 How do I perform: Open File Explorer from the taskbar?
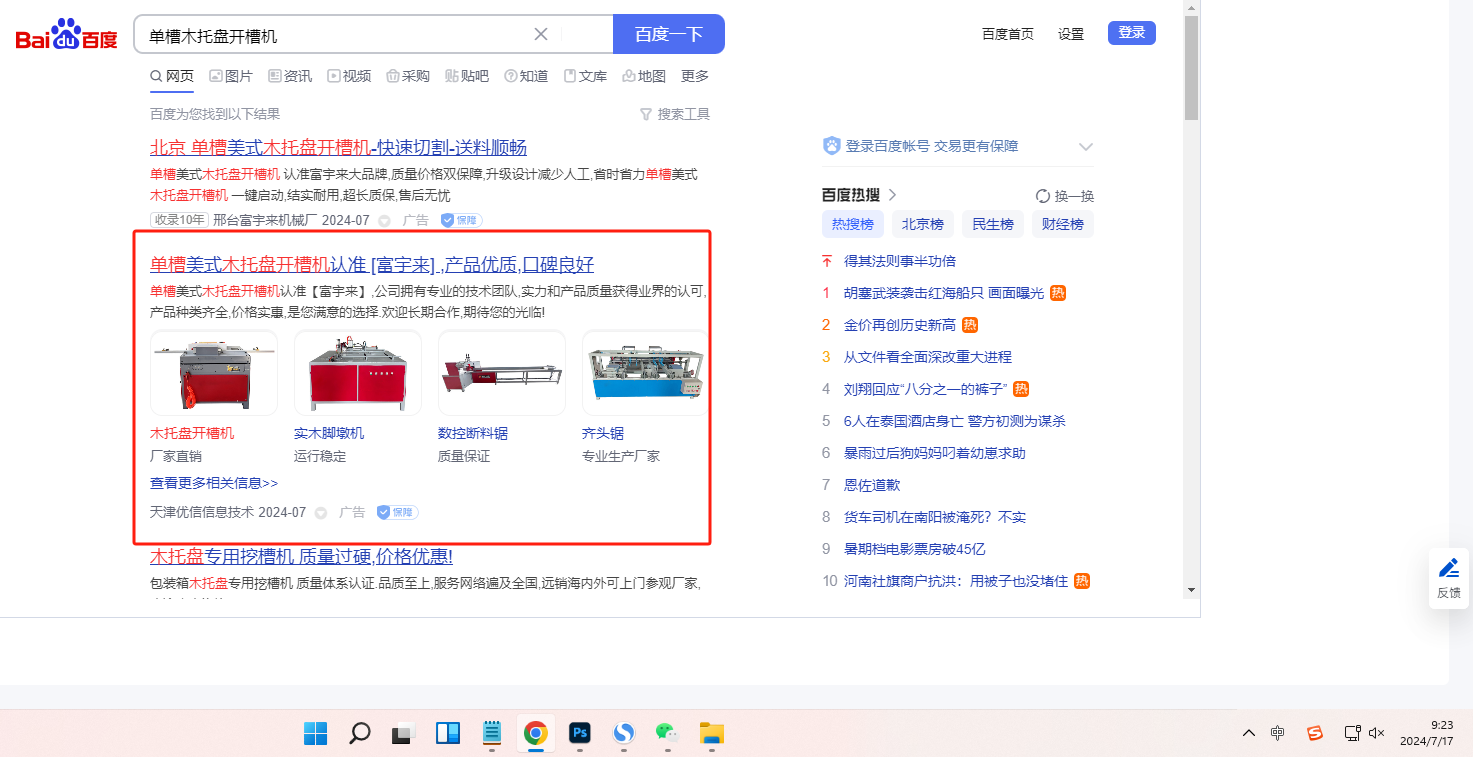(711, 733)
